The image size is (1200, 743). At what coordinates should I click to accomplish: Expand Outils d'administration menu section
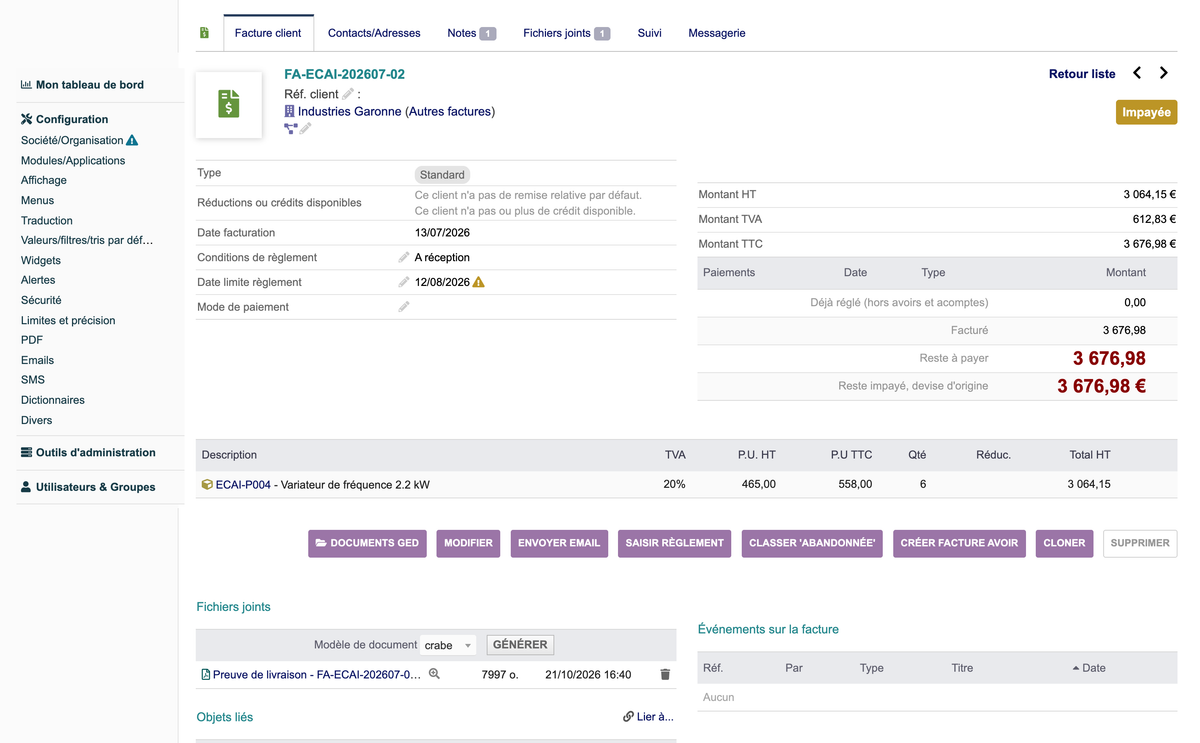(x=88, y=452)
